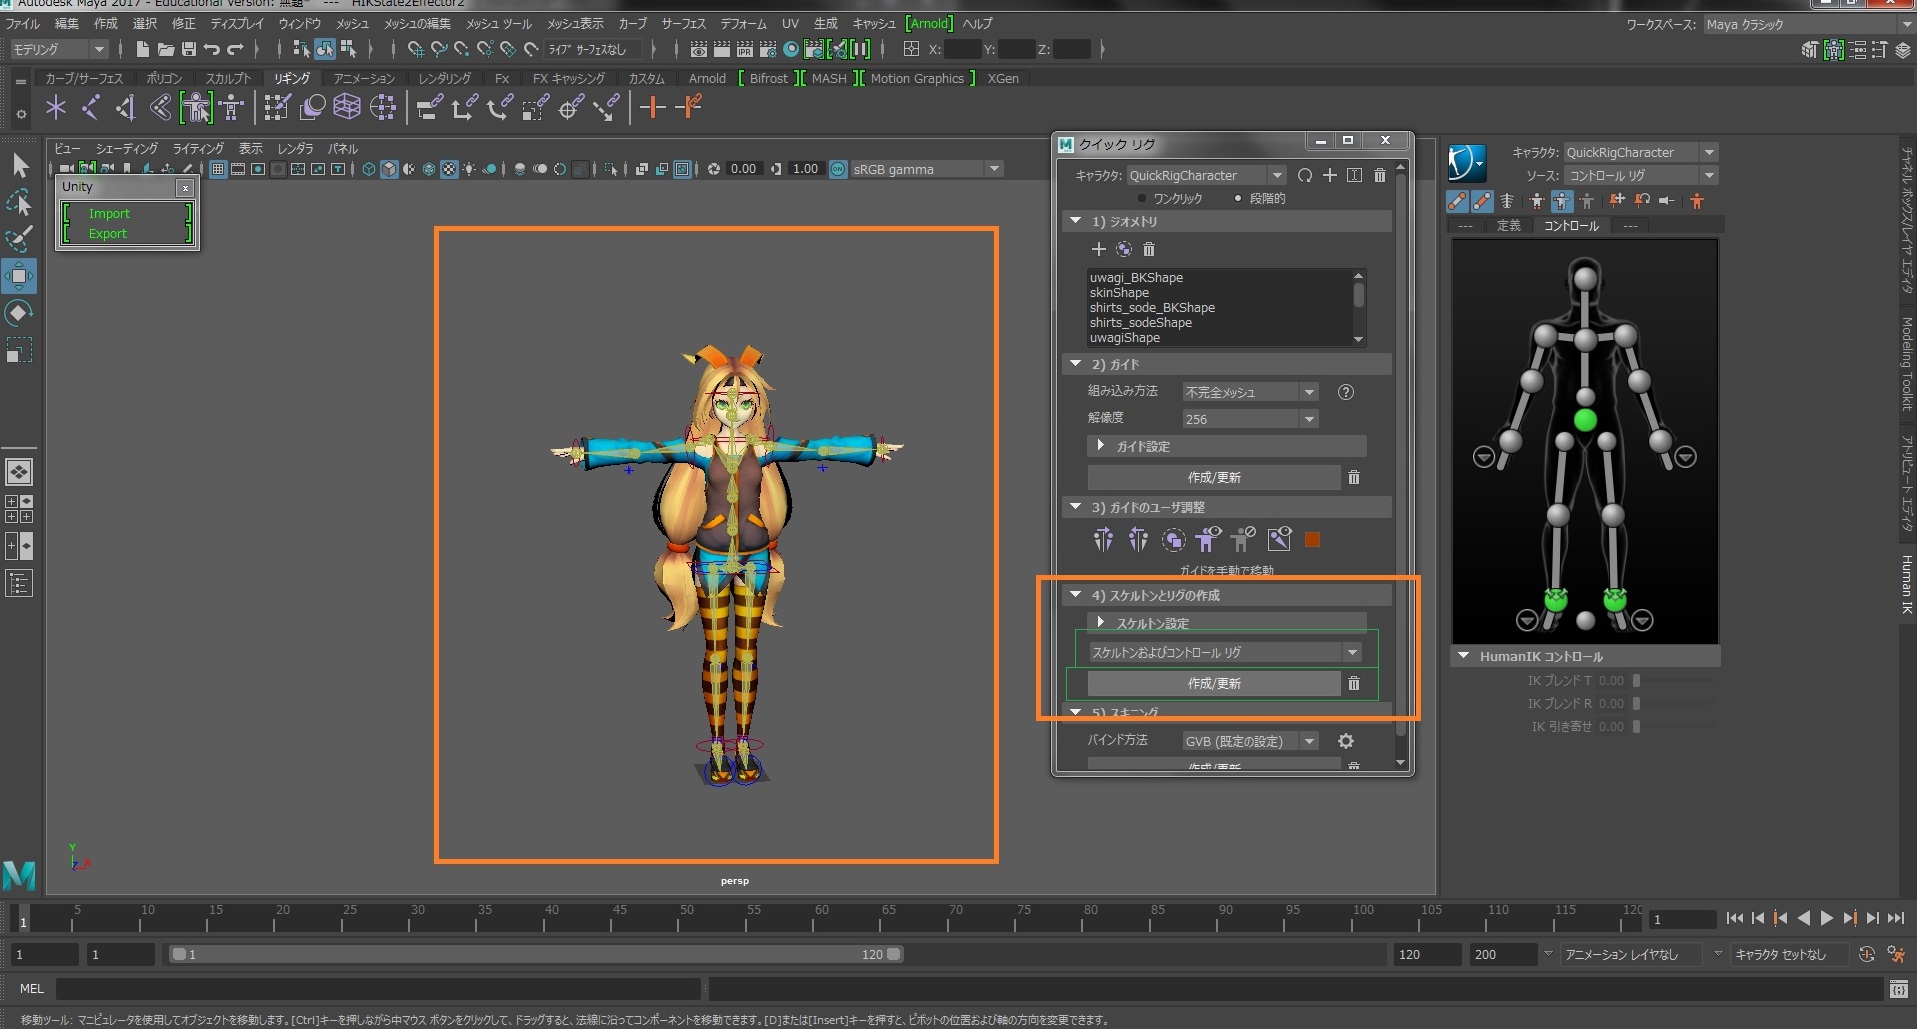1917x1029 pixels.
Task: Choose the Move tool in the toolbox
Action: tap(19, 275)
